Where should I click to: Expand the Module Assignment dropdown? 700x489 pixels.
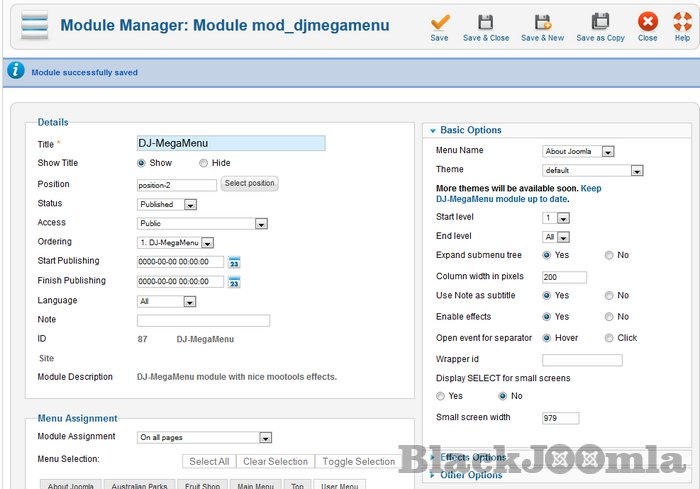204,437
